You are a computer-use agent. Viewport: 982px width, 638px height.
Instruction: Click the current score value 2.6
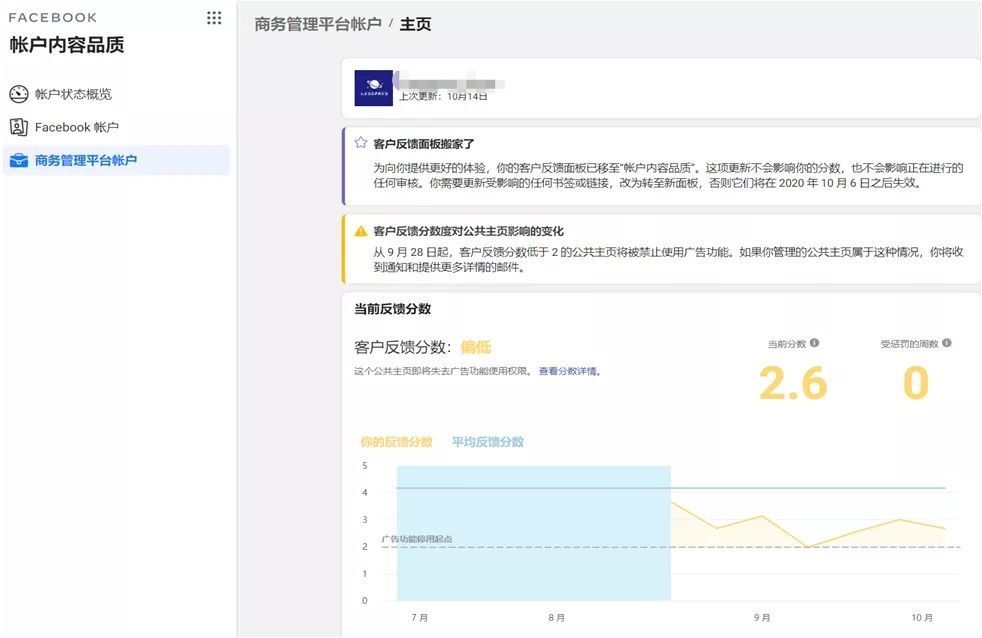792,383
